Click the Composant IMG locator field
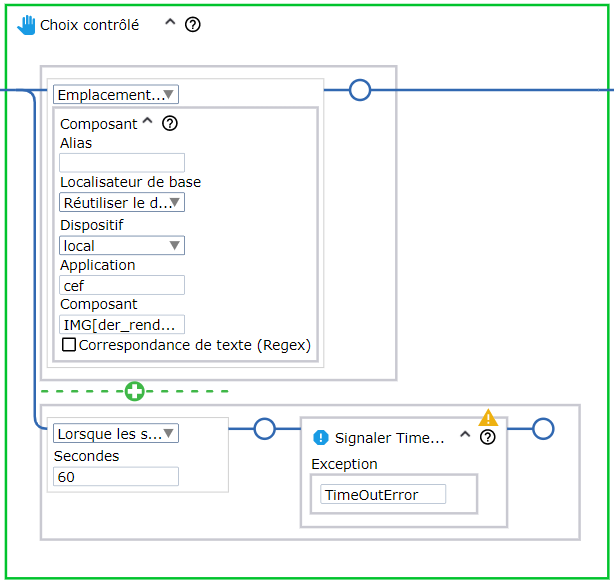614x583 pixels. (x=122, y=325)
